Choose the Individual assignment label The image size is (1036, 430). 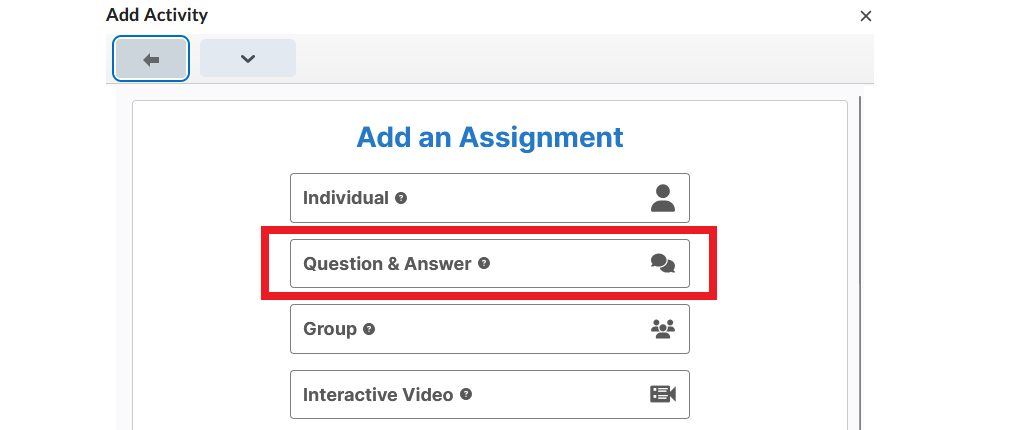(346, 197)
